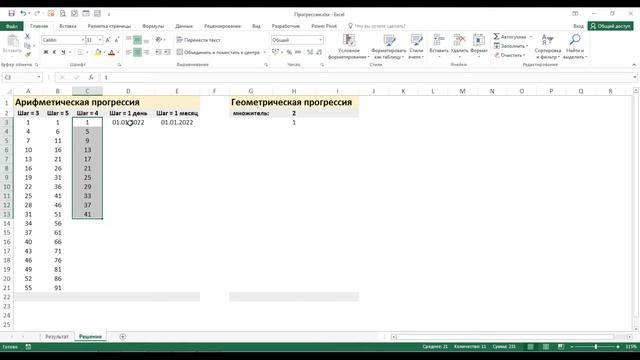
Task: Click the Paste (Вставить) clipboard icon
Action: 12,41
